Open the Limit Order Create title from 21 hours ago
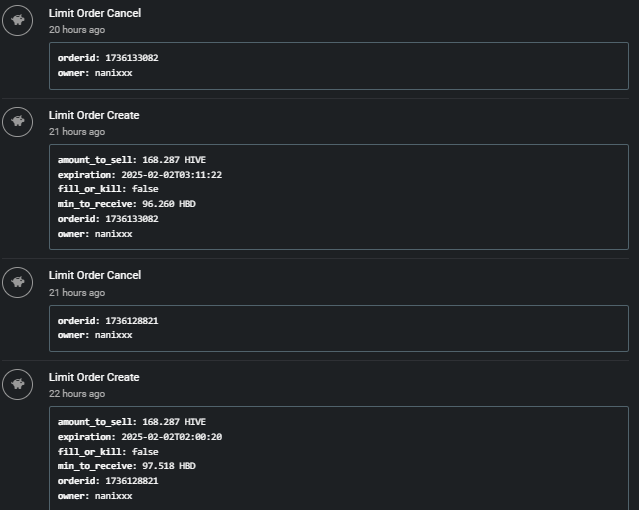 click(94, 115)
